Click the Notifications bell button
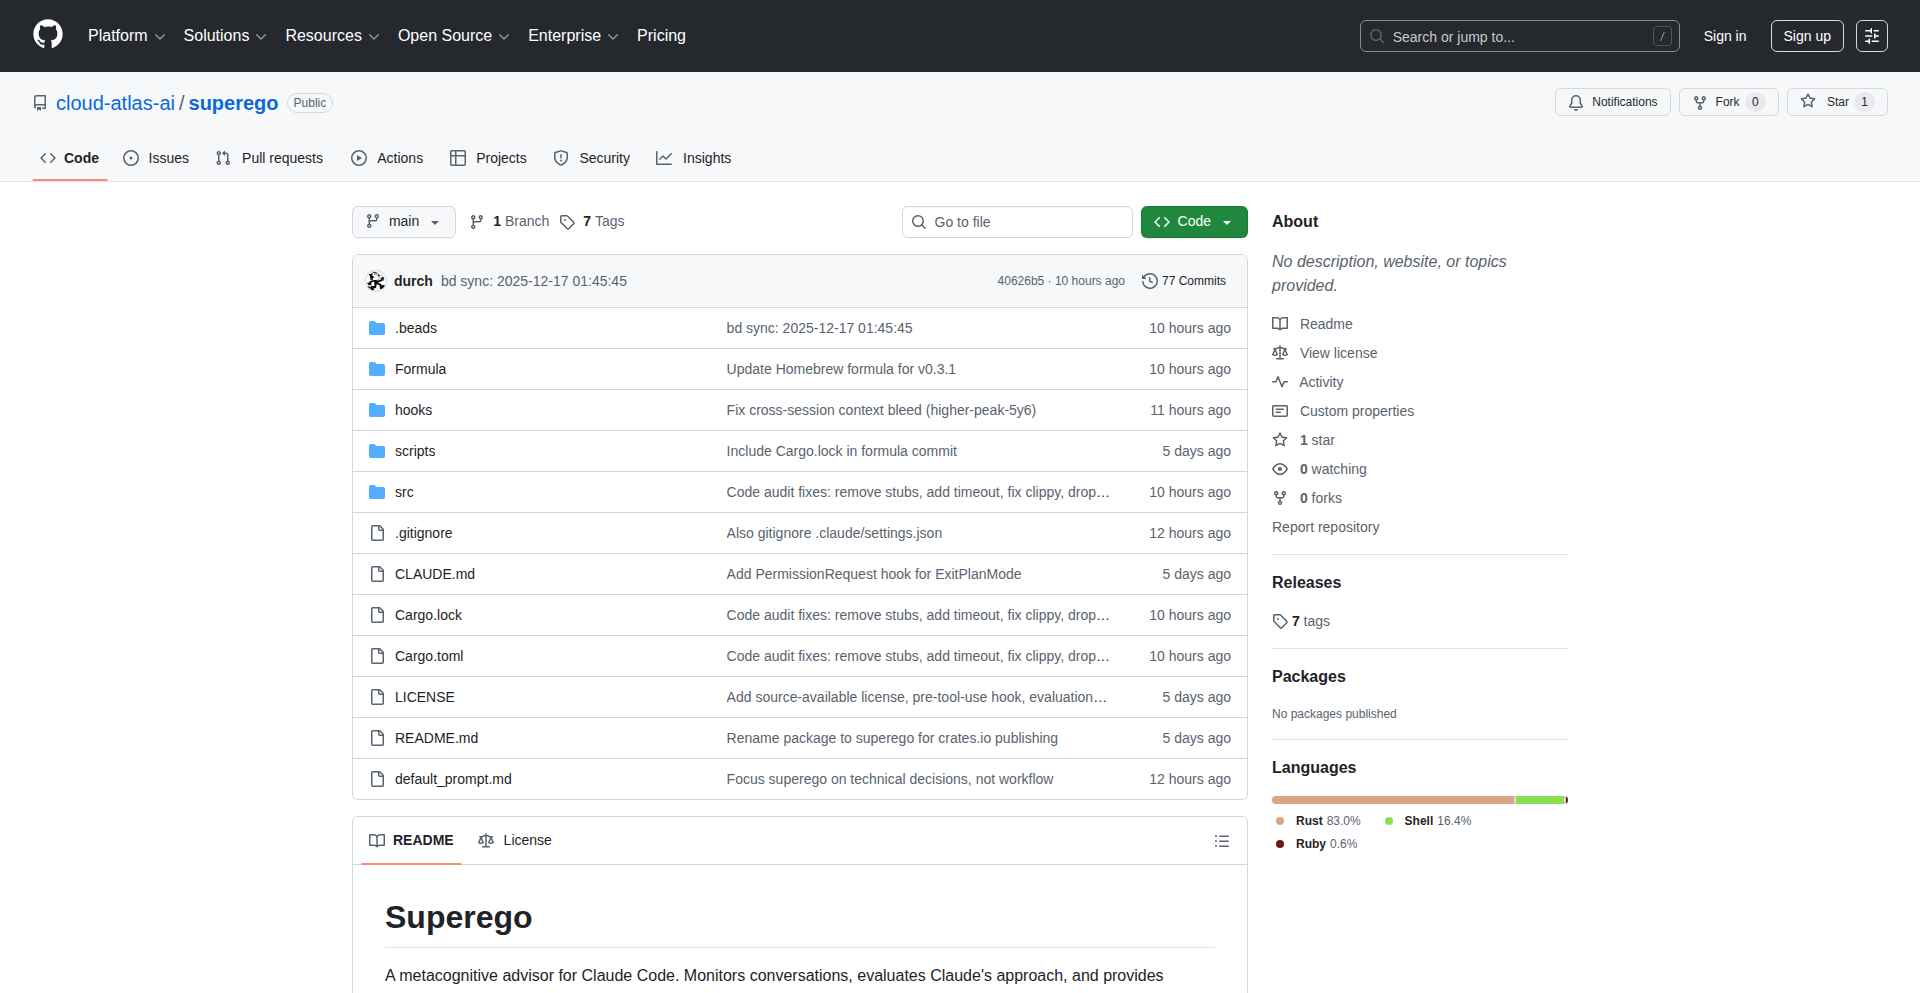The width and height of the screenshot is (1920, 993). [1612, 102]
